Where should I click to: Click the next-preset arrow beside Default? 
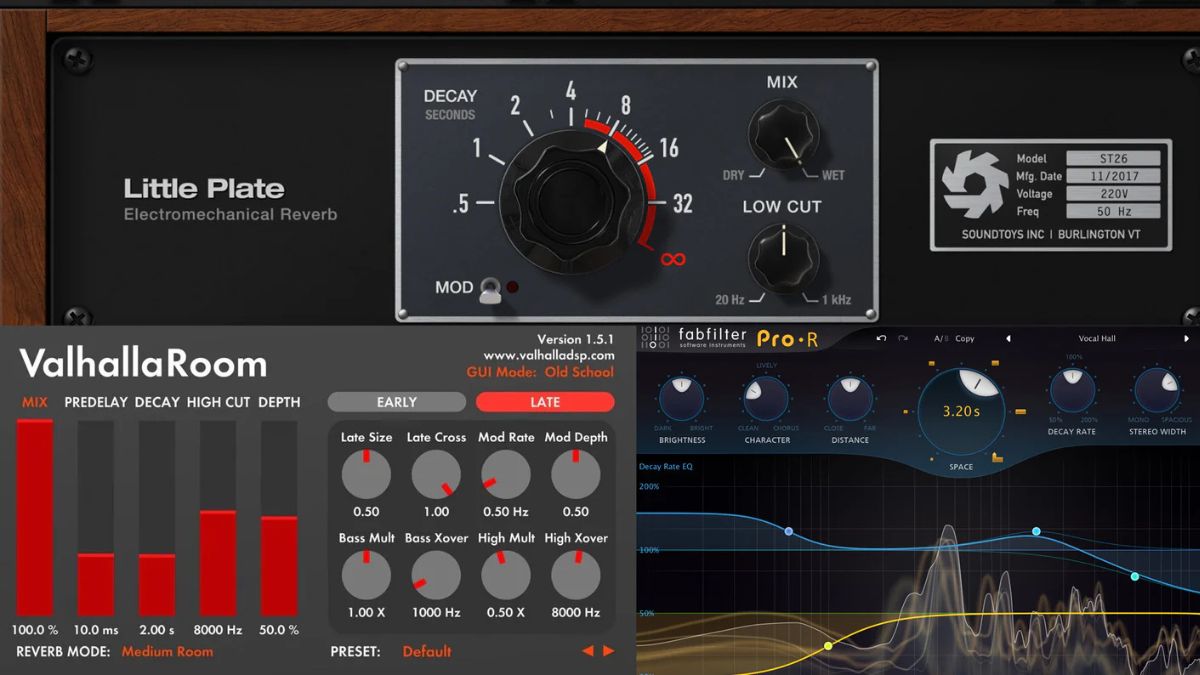[x=608, y=650]
